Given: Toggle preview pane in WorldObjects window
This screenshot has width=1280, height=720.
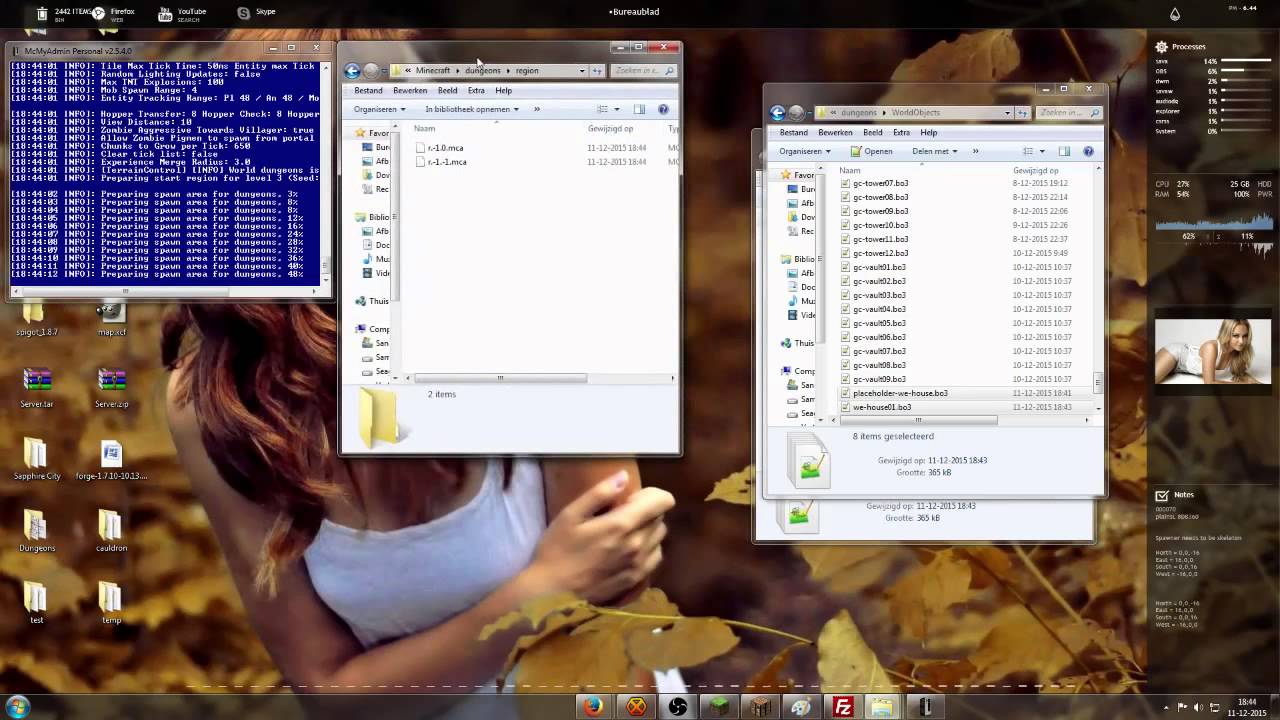Looking at the screenshot, I should [x=1064, y=151].
